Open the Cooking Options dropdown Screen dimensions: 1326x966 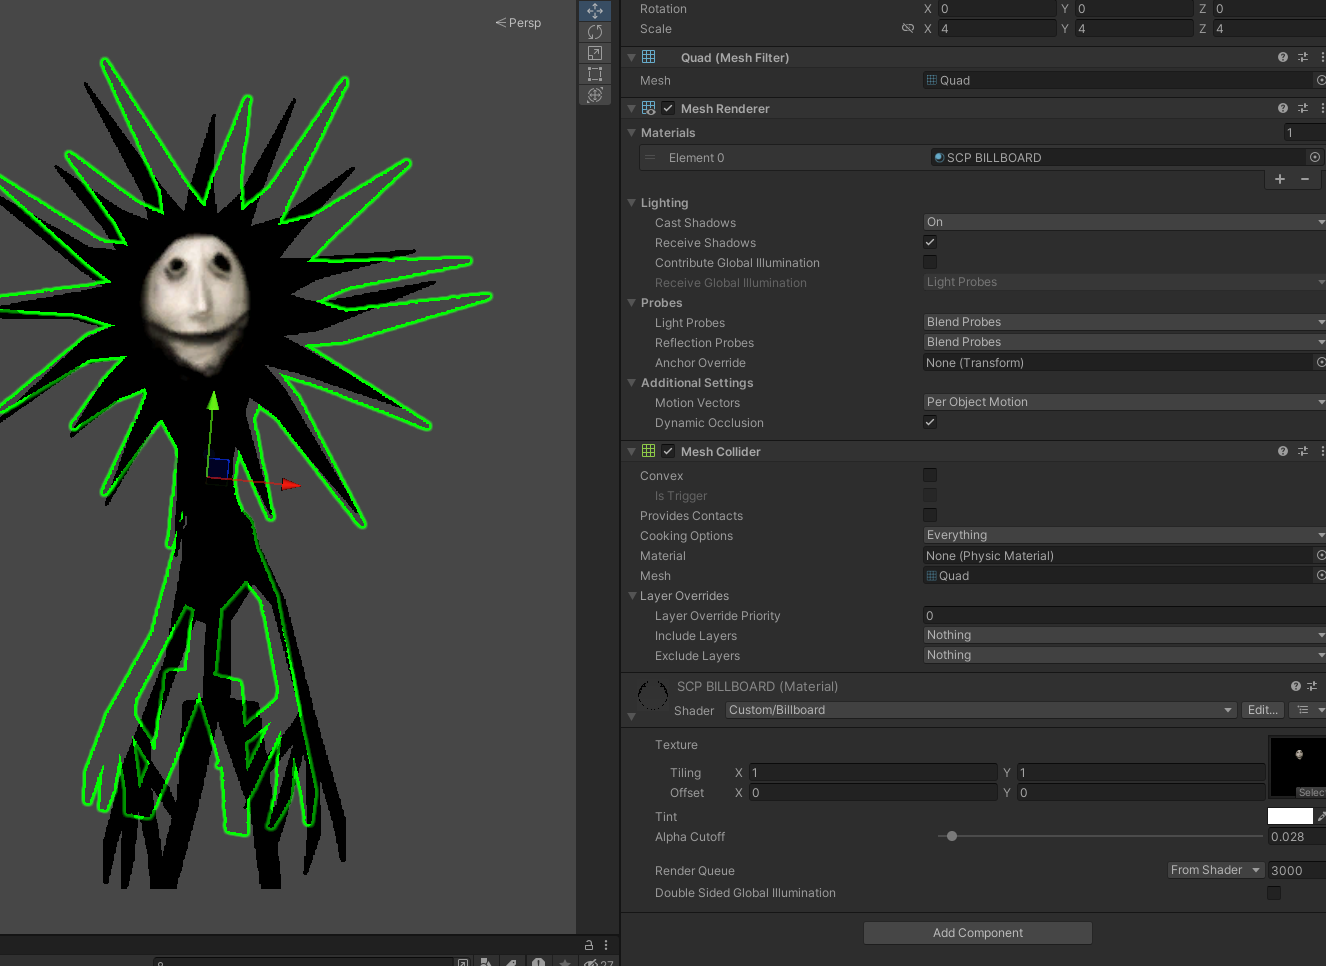pos(1124,535)
